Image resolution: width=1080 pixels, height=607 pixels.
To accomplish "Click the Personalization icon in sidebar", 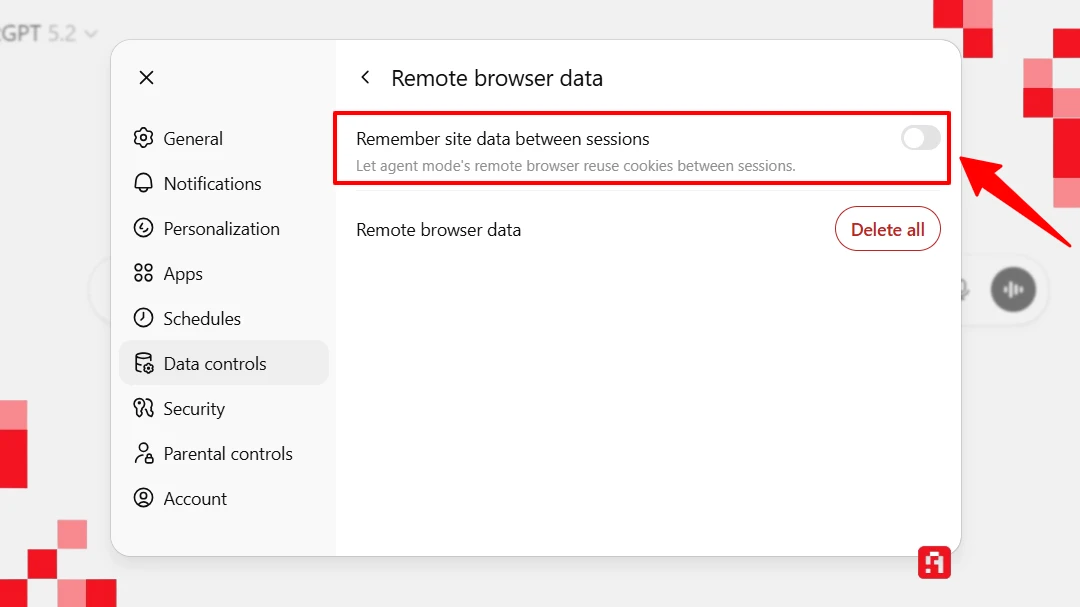I will 144,229.
